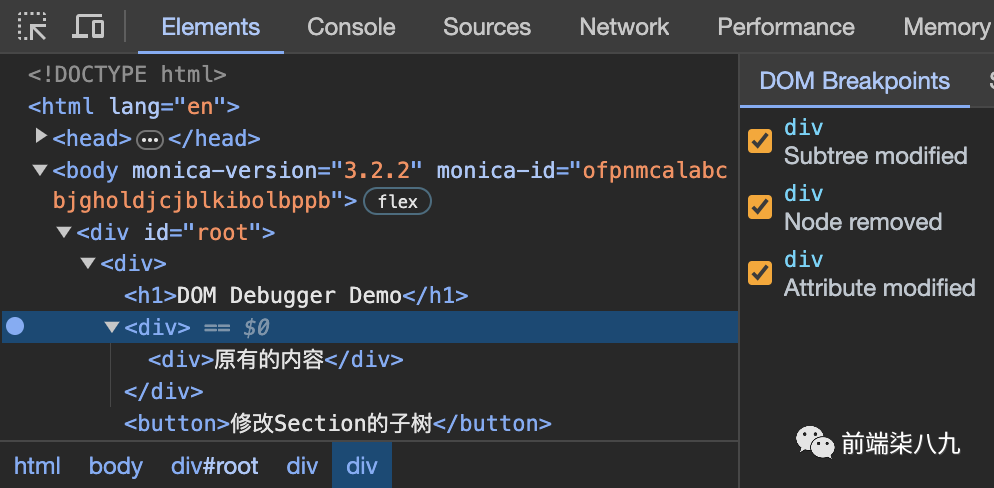This screenshot has height=488, width=994.
Task: Toggle the device toolbar icon
Action: [x=89, y=26]
